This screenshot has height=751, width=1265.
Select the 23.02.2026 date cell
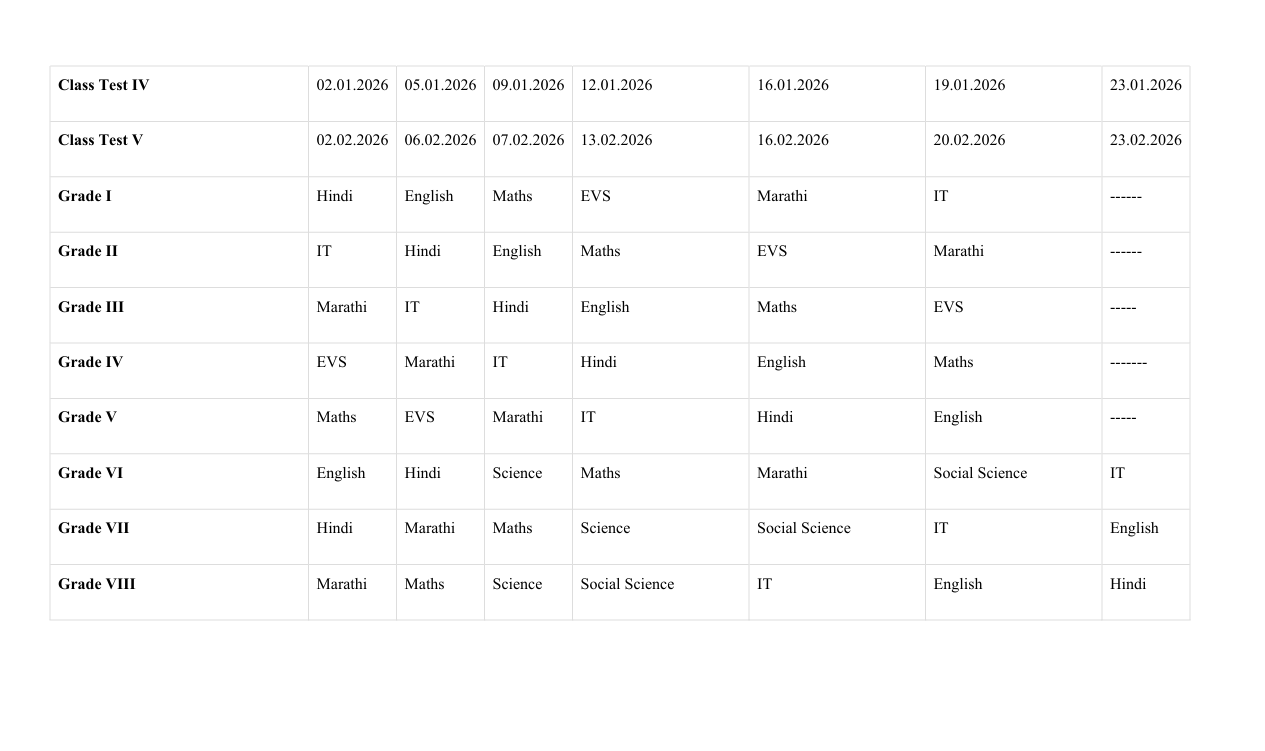(1145, 140)
